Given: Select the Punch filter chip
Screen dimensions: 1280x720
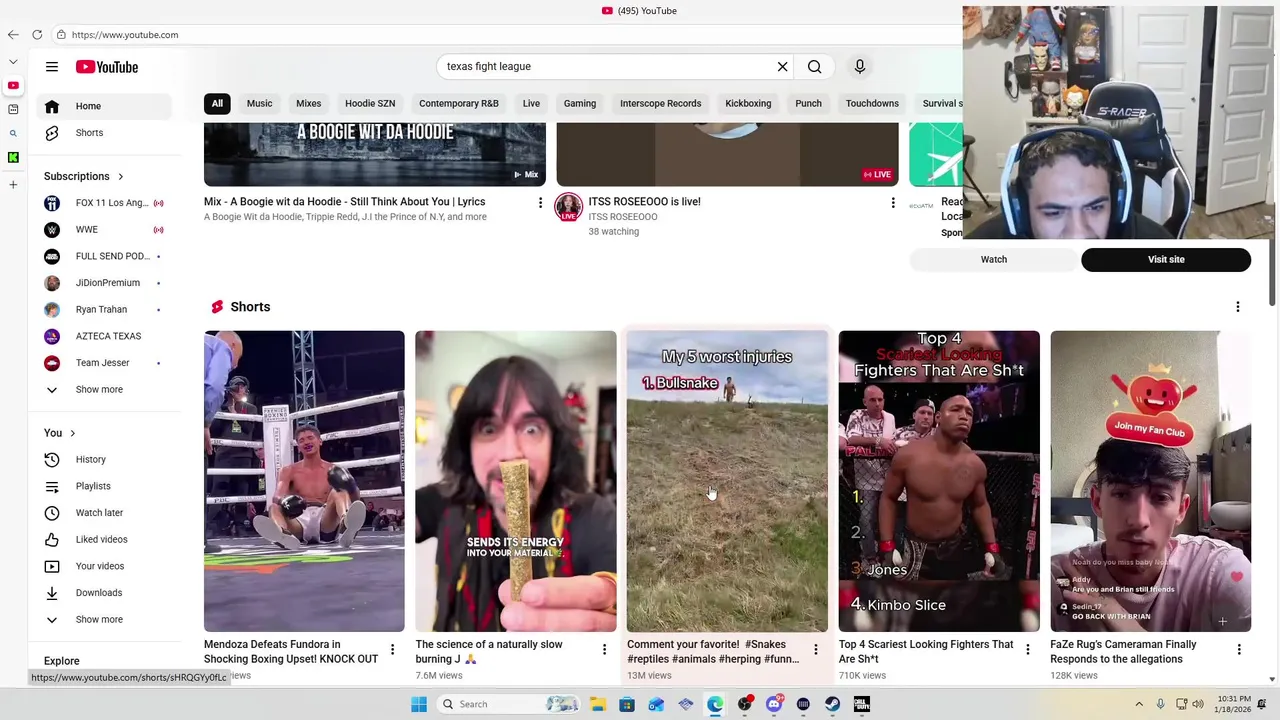Looking at the screenshot, I should pyautogui.click(x=808, y=103).
